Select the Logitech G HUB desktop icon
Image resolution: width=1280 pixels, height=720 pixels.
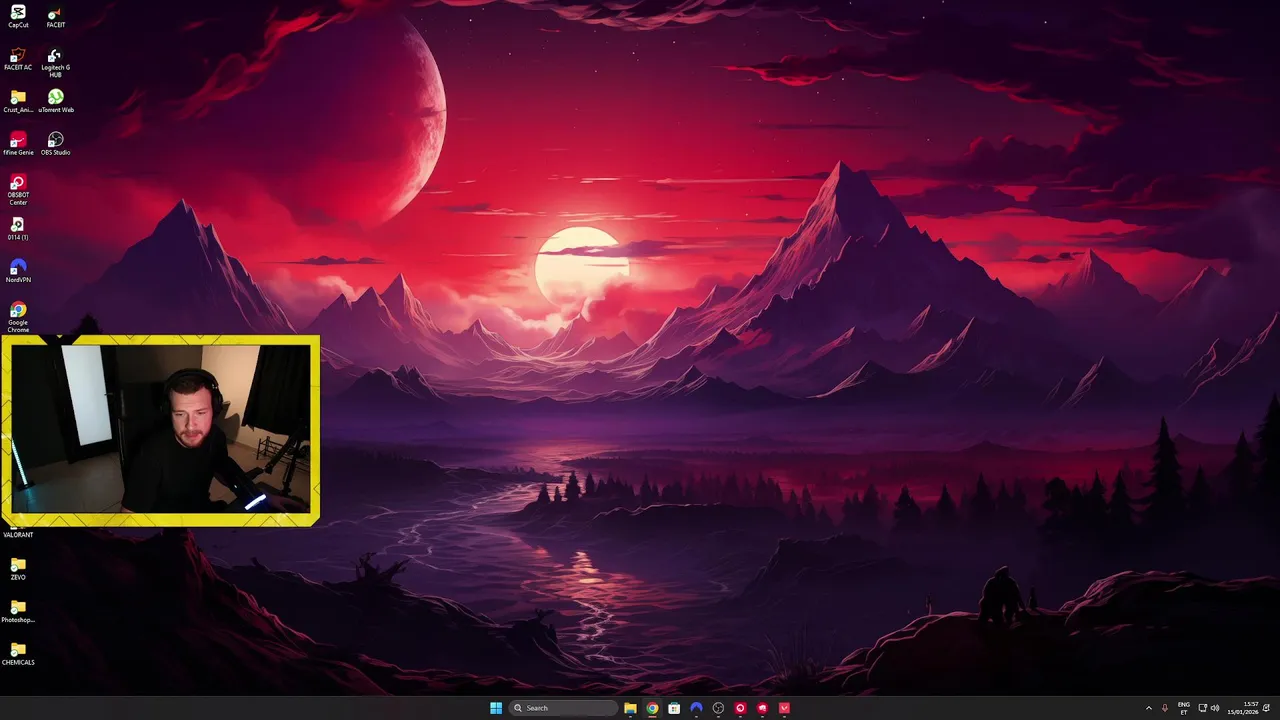tap(56, 62)
